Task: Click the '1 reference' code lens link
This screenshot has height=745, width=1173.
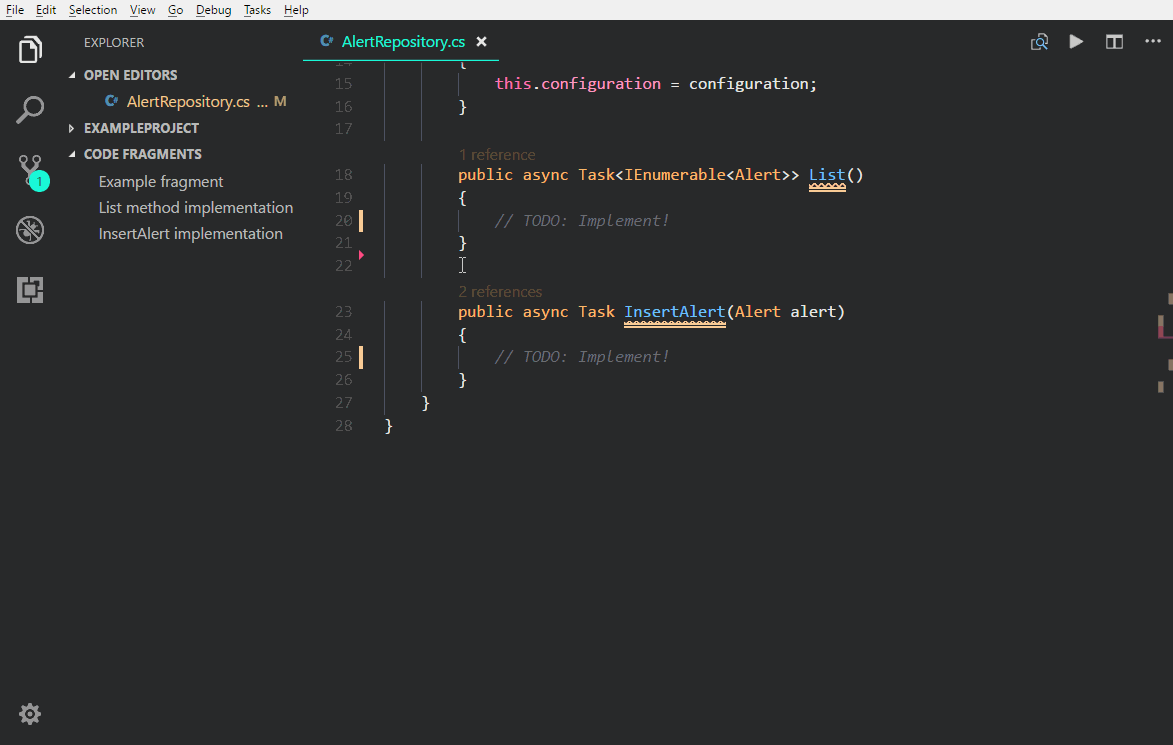Action: [x=497, y=155]
